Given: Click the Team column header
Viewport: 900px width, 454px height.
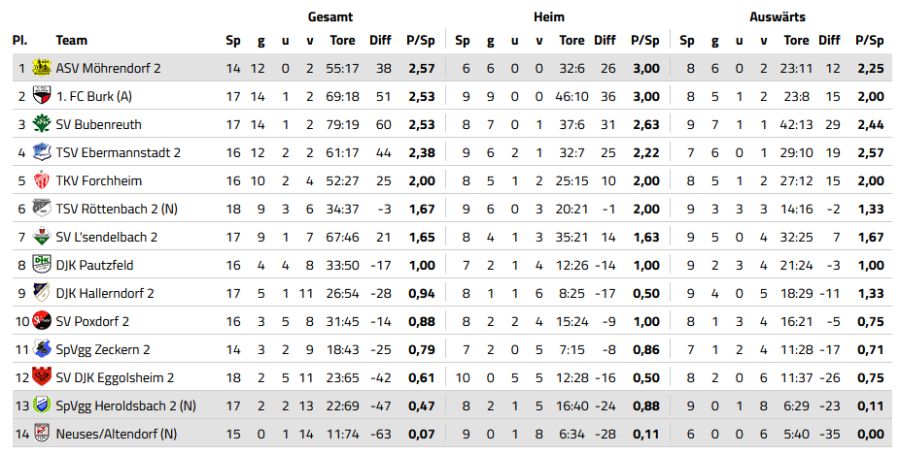Looking at the screenshot, I should click(72, 41).
